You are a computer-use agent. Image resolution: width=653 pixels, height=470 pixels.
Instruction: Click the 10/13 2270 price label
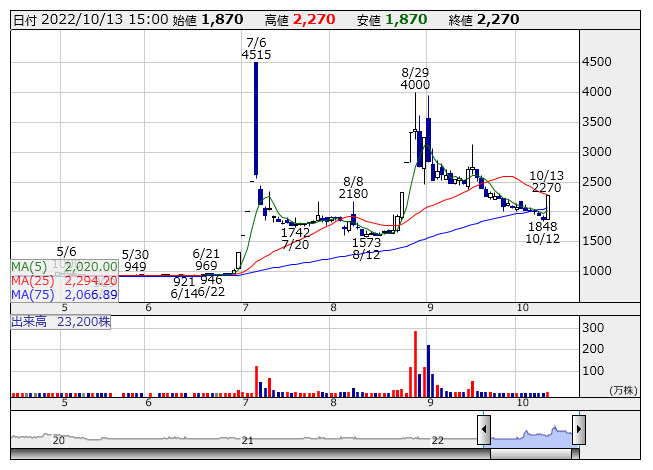[x=546, y=182]
